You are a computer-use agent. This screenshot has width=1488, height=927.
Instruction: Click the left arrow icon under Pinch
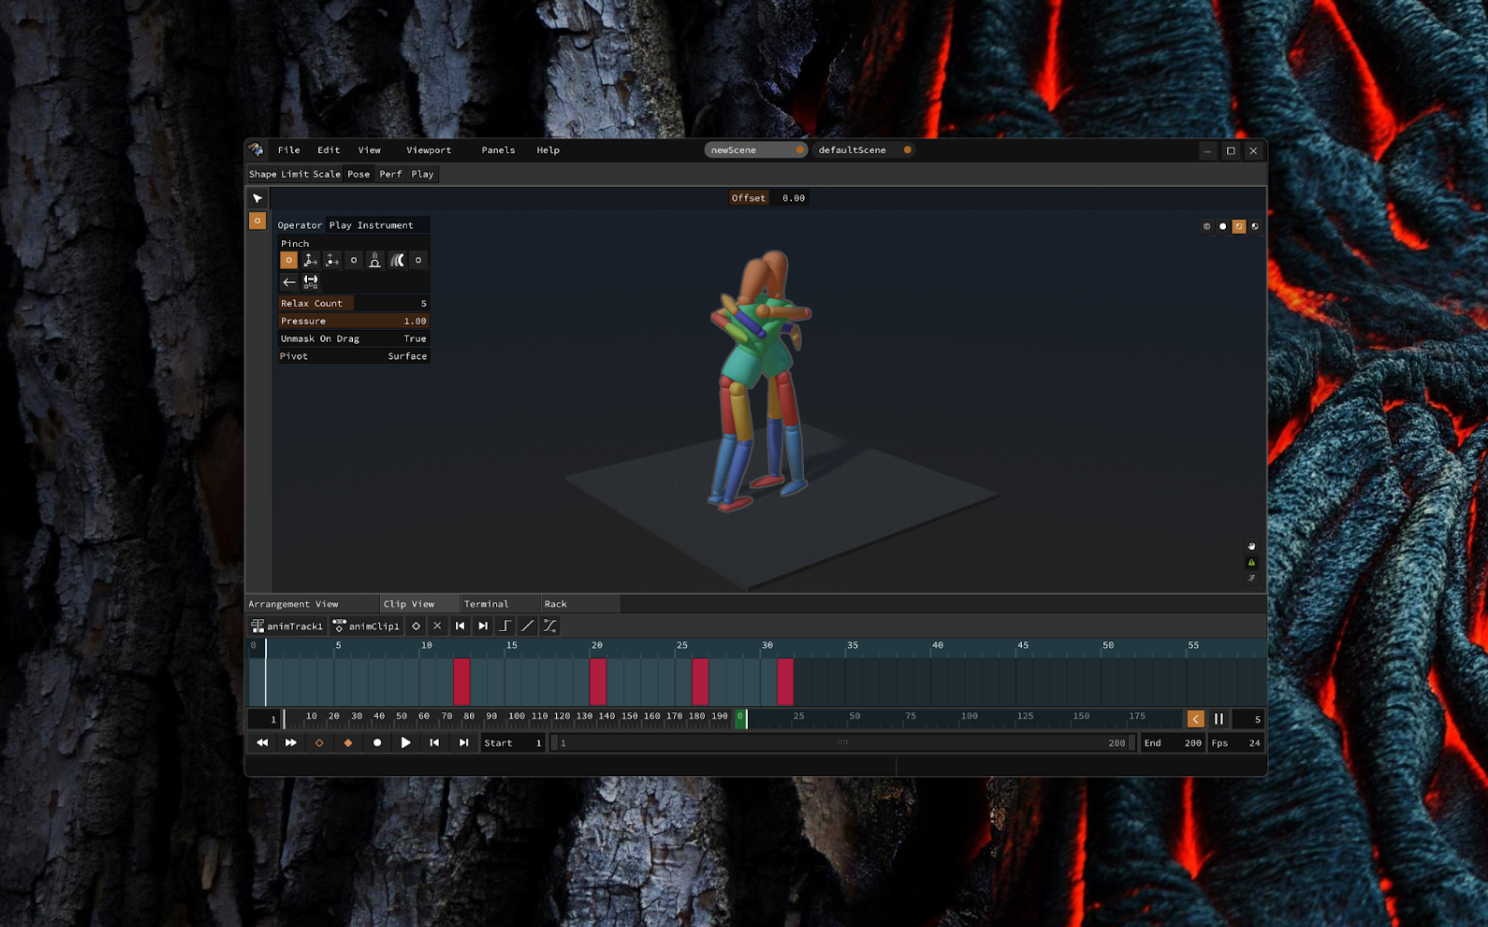pos(289,282)
